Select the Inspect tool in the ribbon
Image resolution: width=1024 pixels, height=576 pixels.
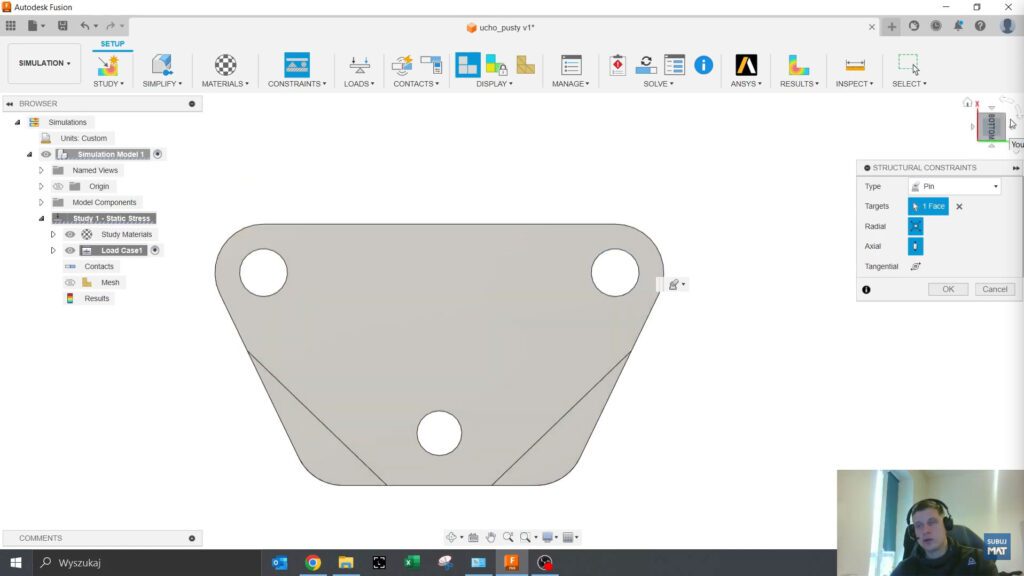coord(853,66)
